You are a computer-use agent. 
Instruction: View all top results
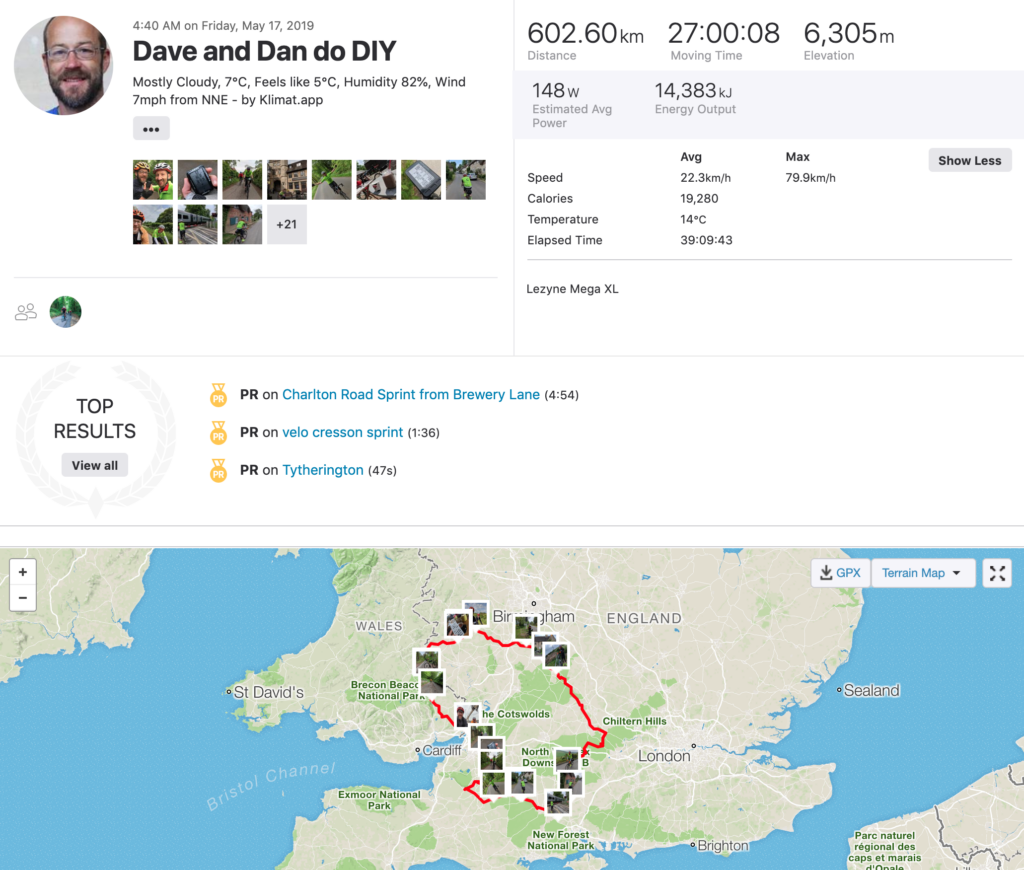(x=95, y=465)
